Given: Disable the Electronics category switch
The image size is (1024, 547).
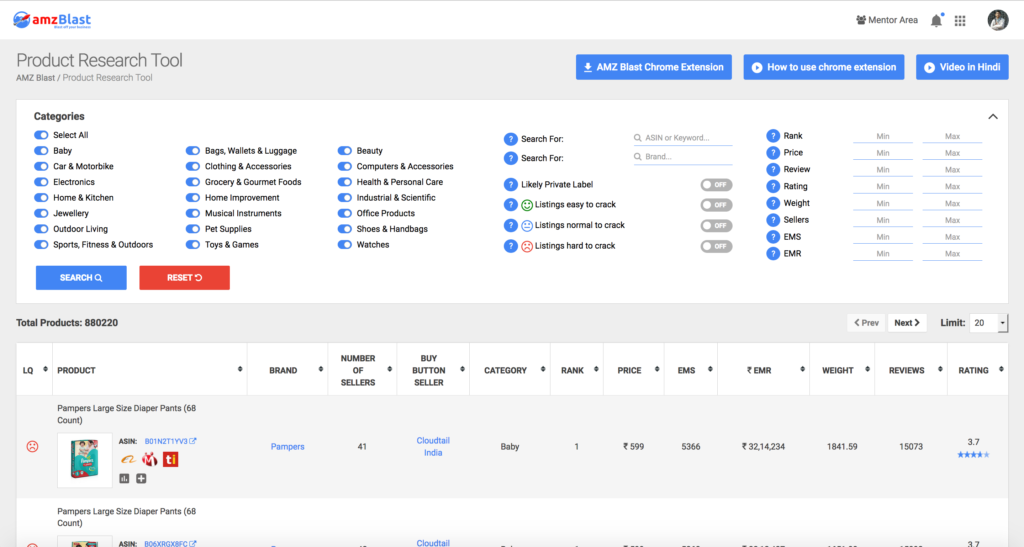Looking at the screenshot, I should [42, 182].
